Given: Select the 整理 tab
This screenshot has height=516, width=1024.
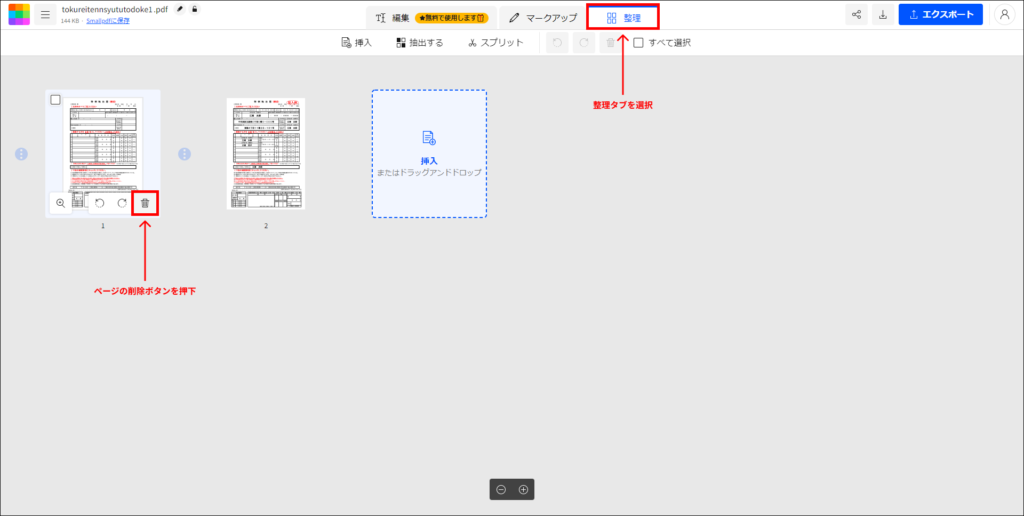Looking at the screenshot, I should (623, 18).
